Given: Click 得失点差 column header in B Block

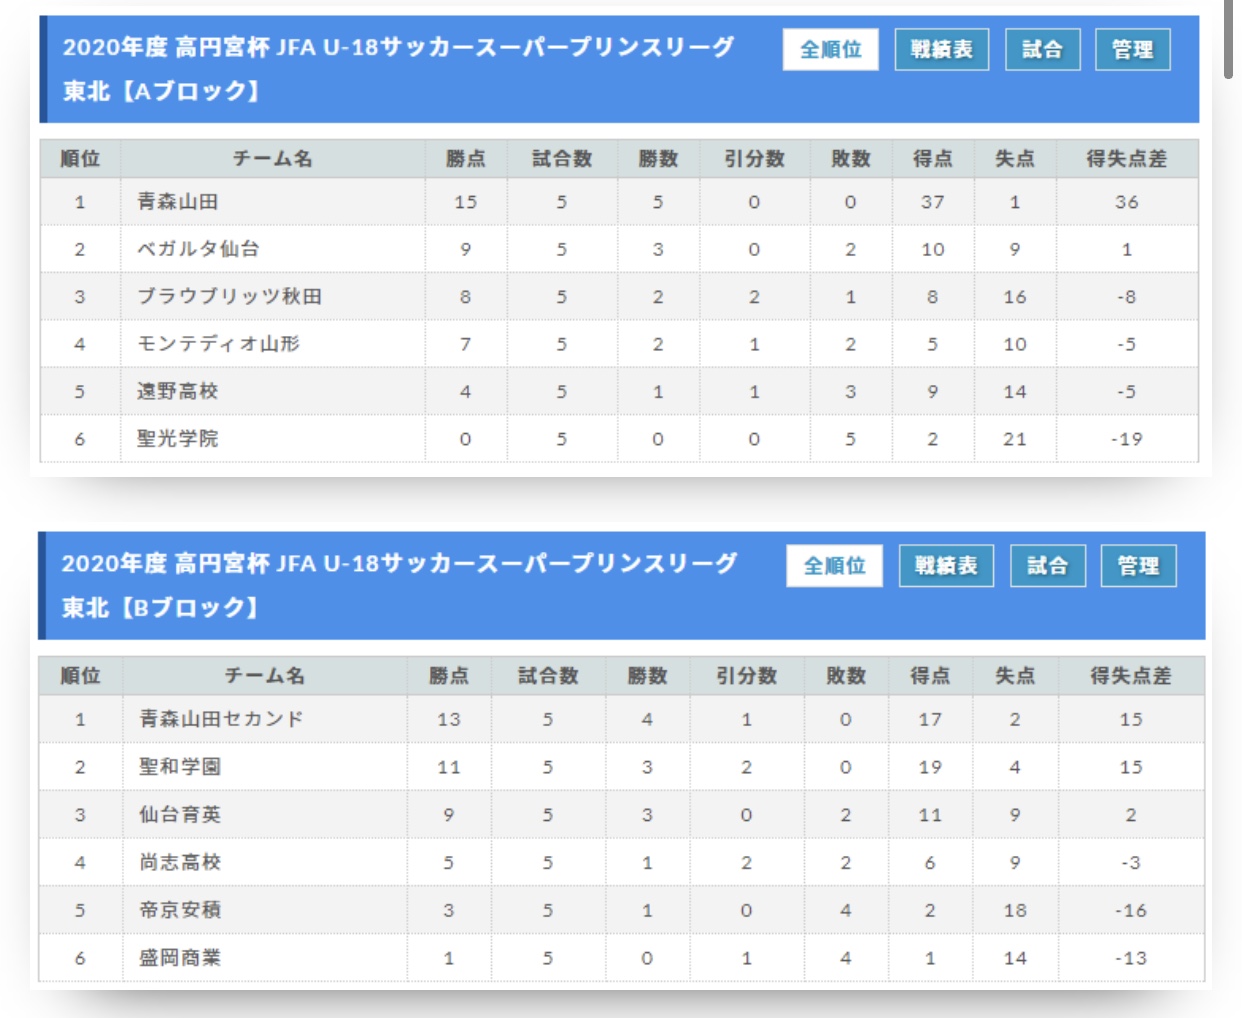Looking at the screenshot, I should [x=1130, y=676].
